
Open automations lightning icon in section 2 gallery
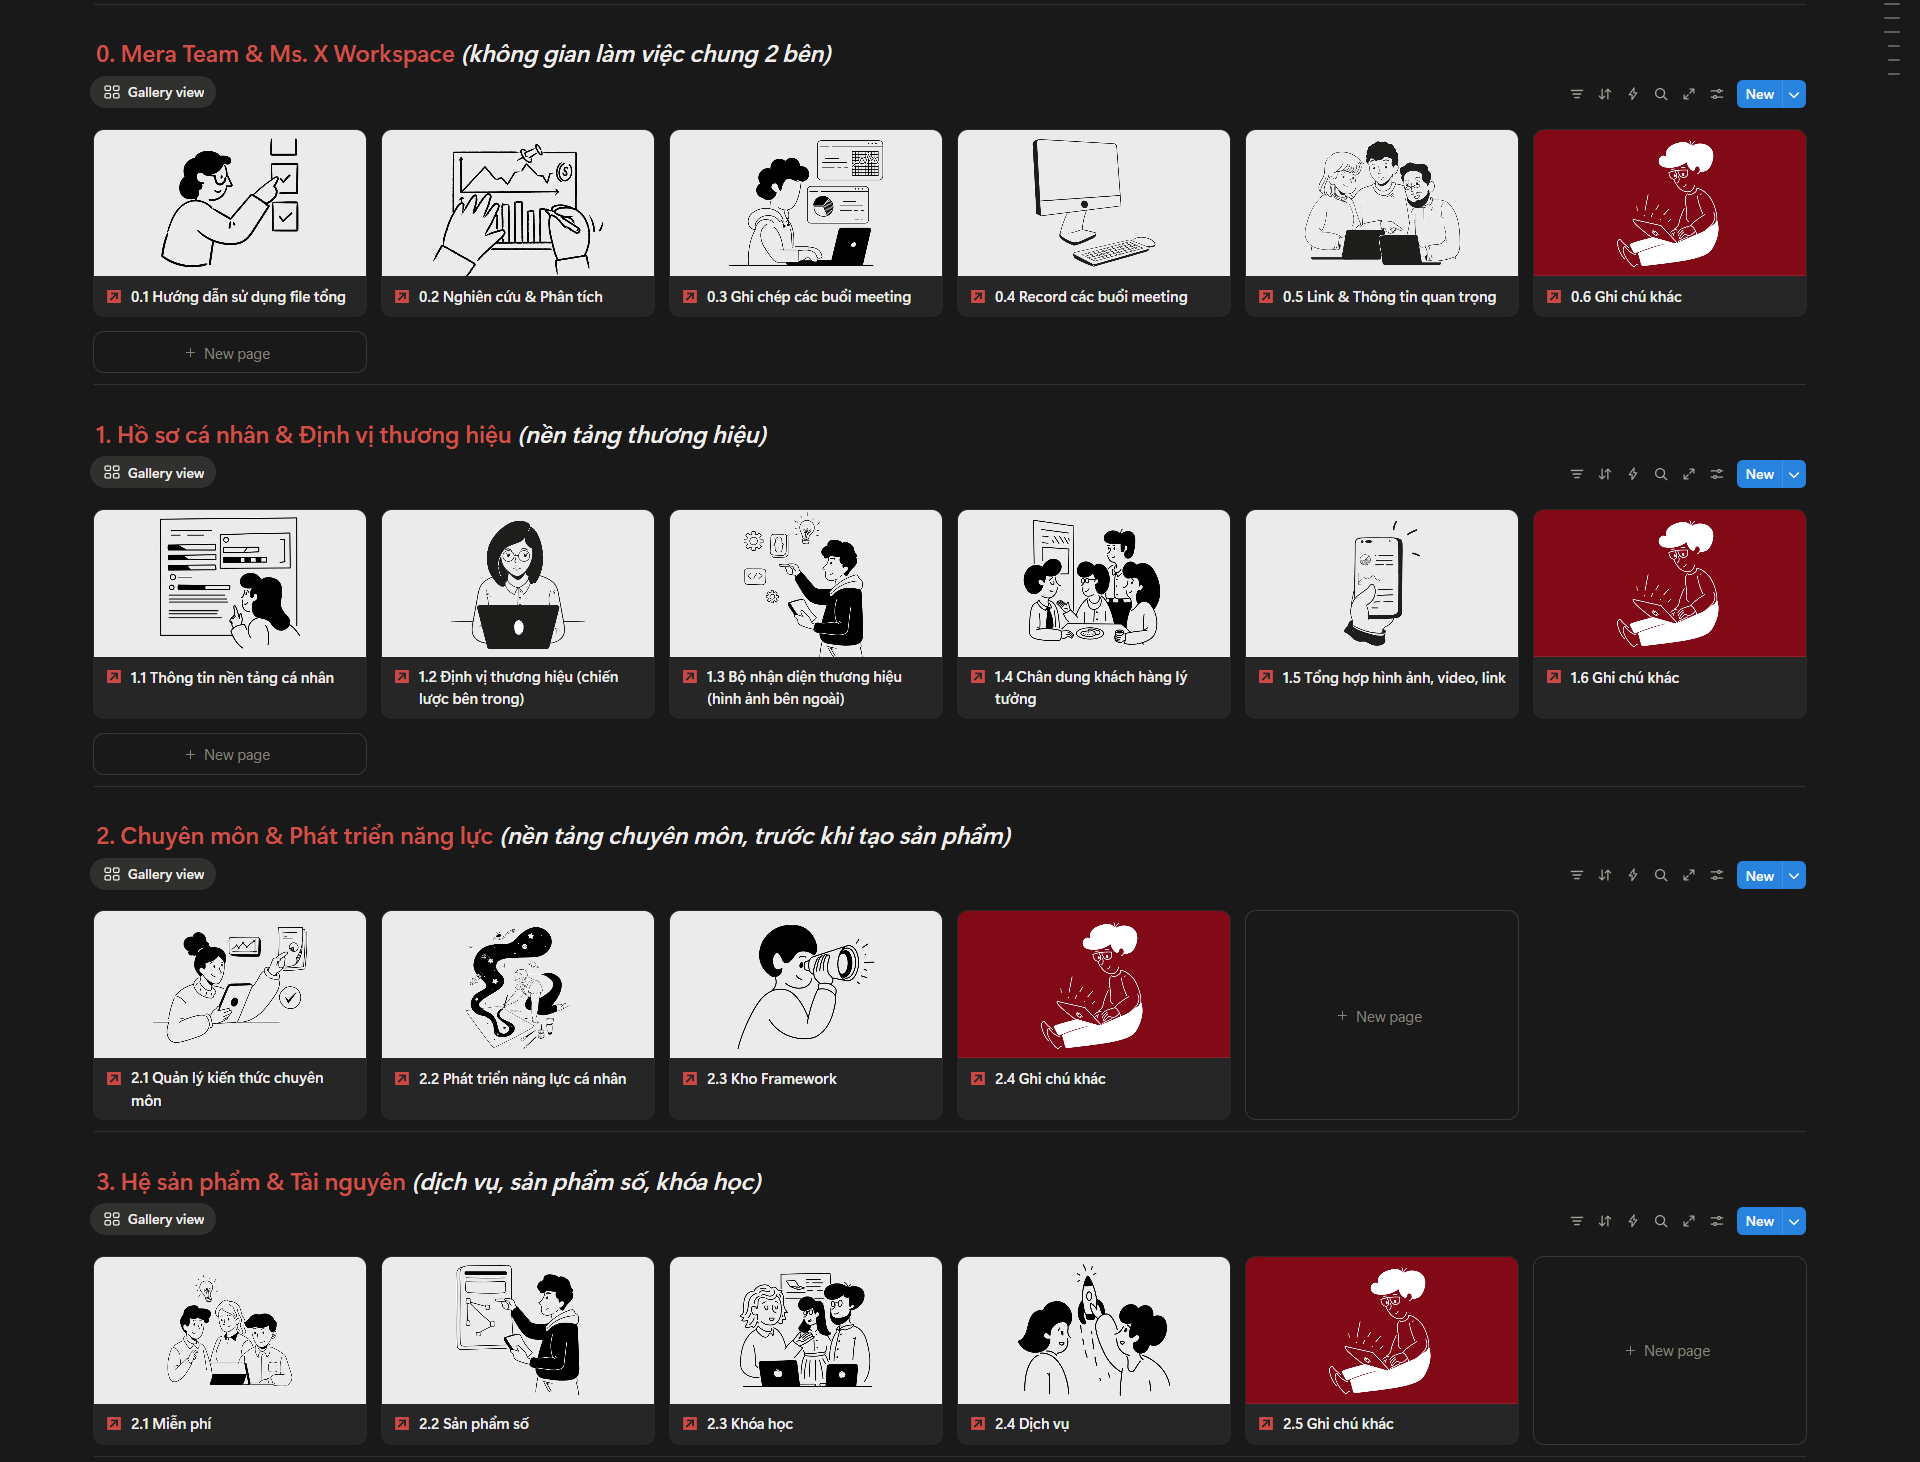coord(1632,875)
